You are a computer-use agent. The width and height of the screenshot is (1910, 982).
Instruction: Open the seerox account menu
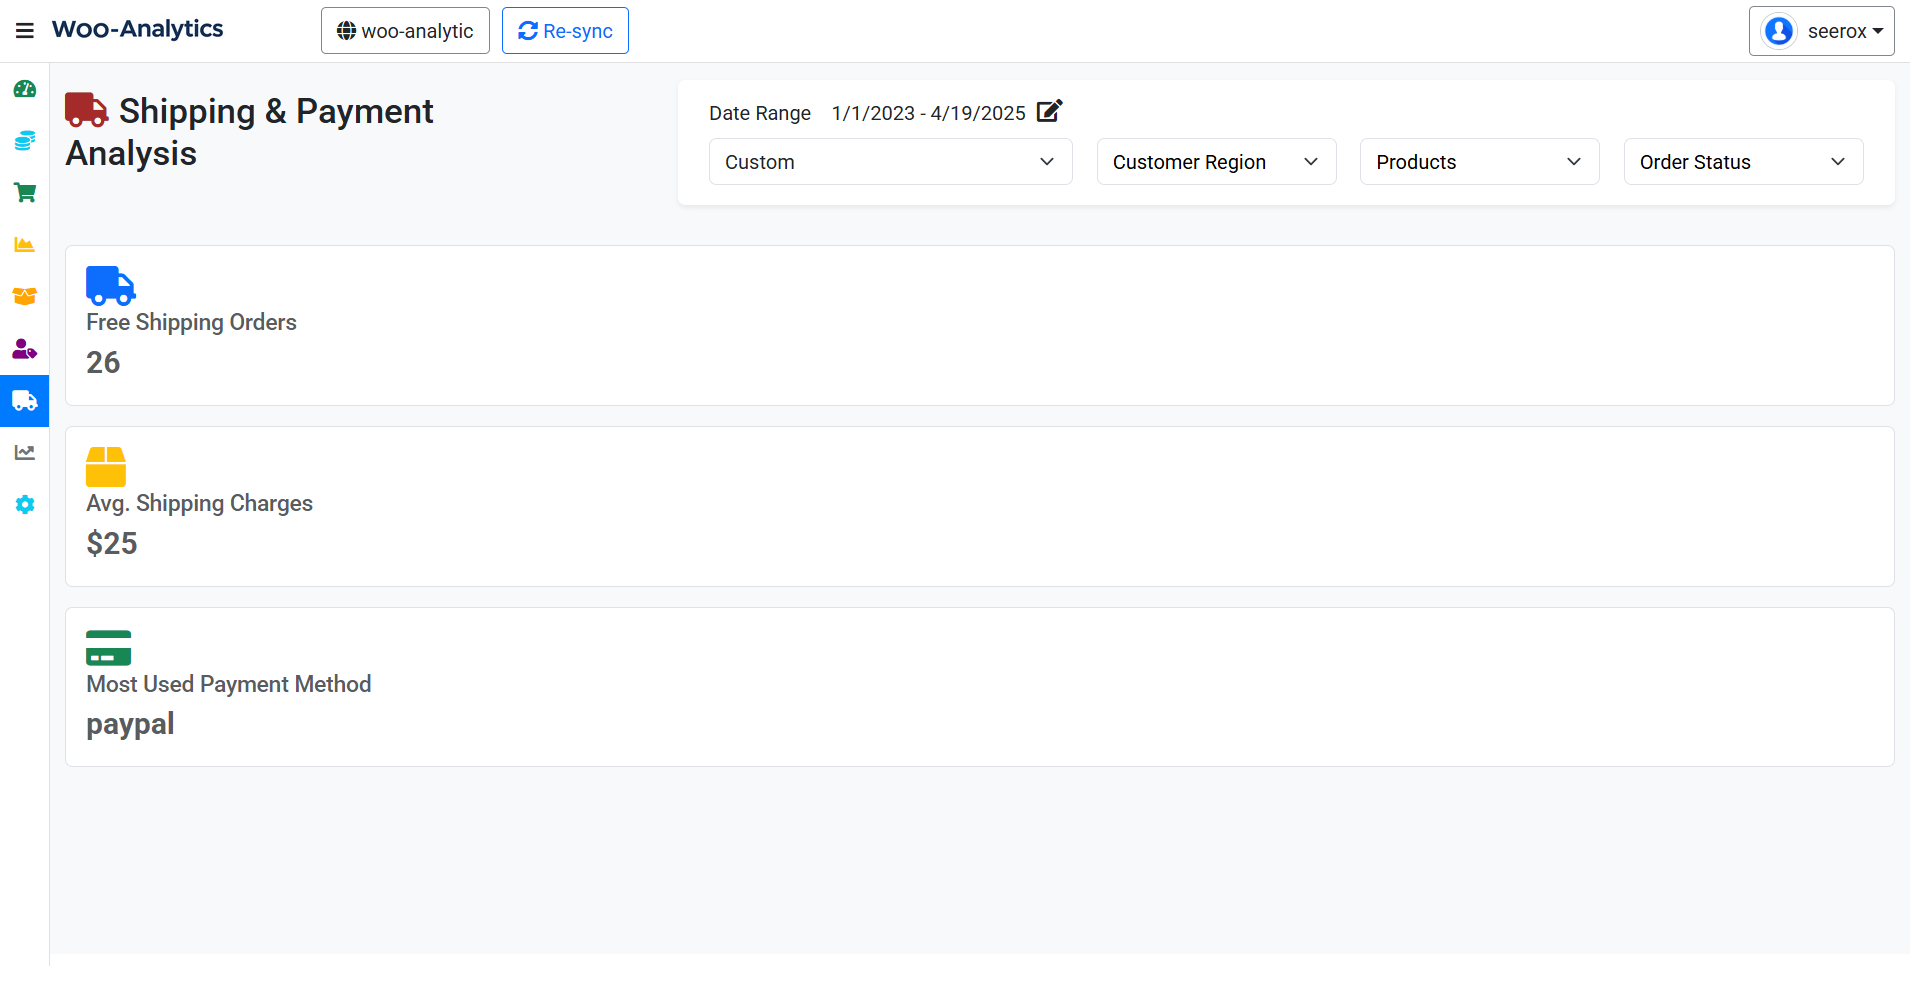tap(1820, 30)
